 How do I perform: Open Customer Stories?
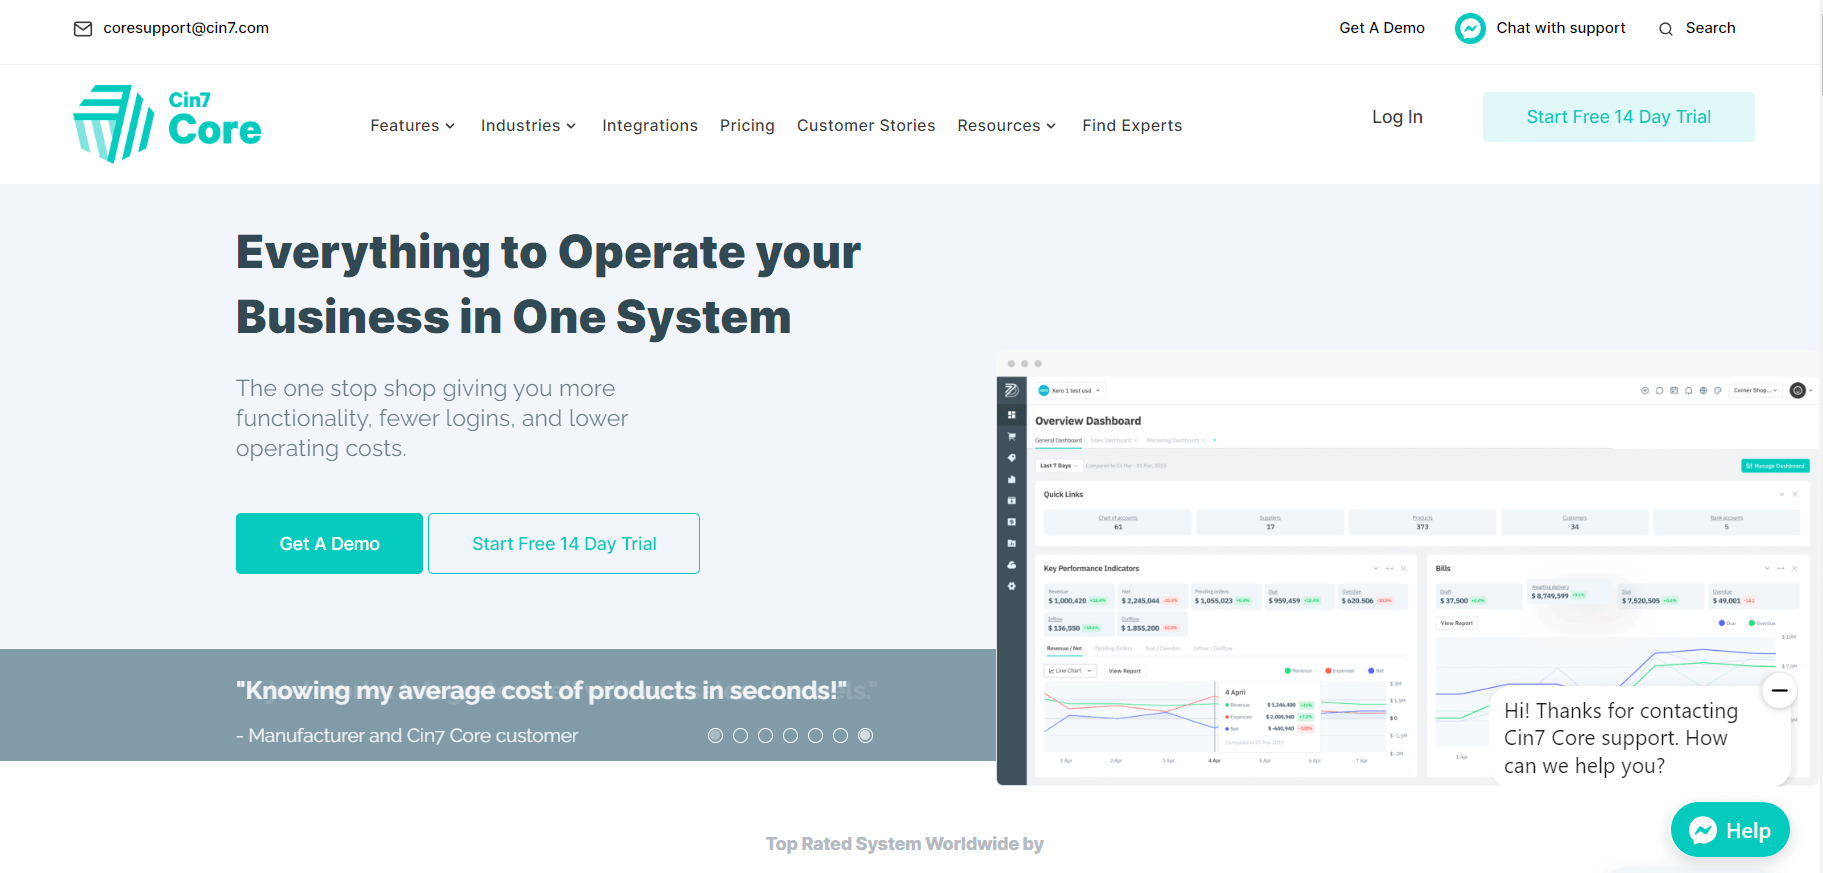(x=866, y=126)
